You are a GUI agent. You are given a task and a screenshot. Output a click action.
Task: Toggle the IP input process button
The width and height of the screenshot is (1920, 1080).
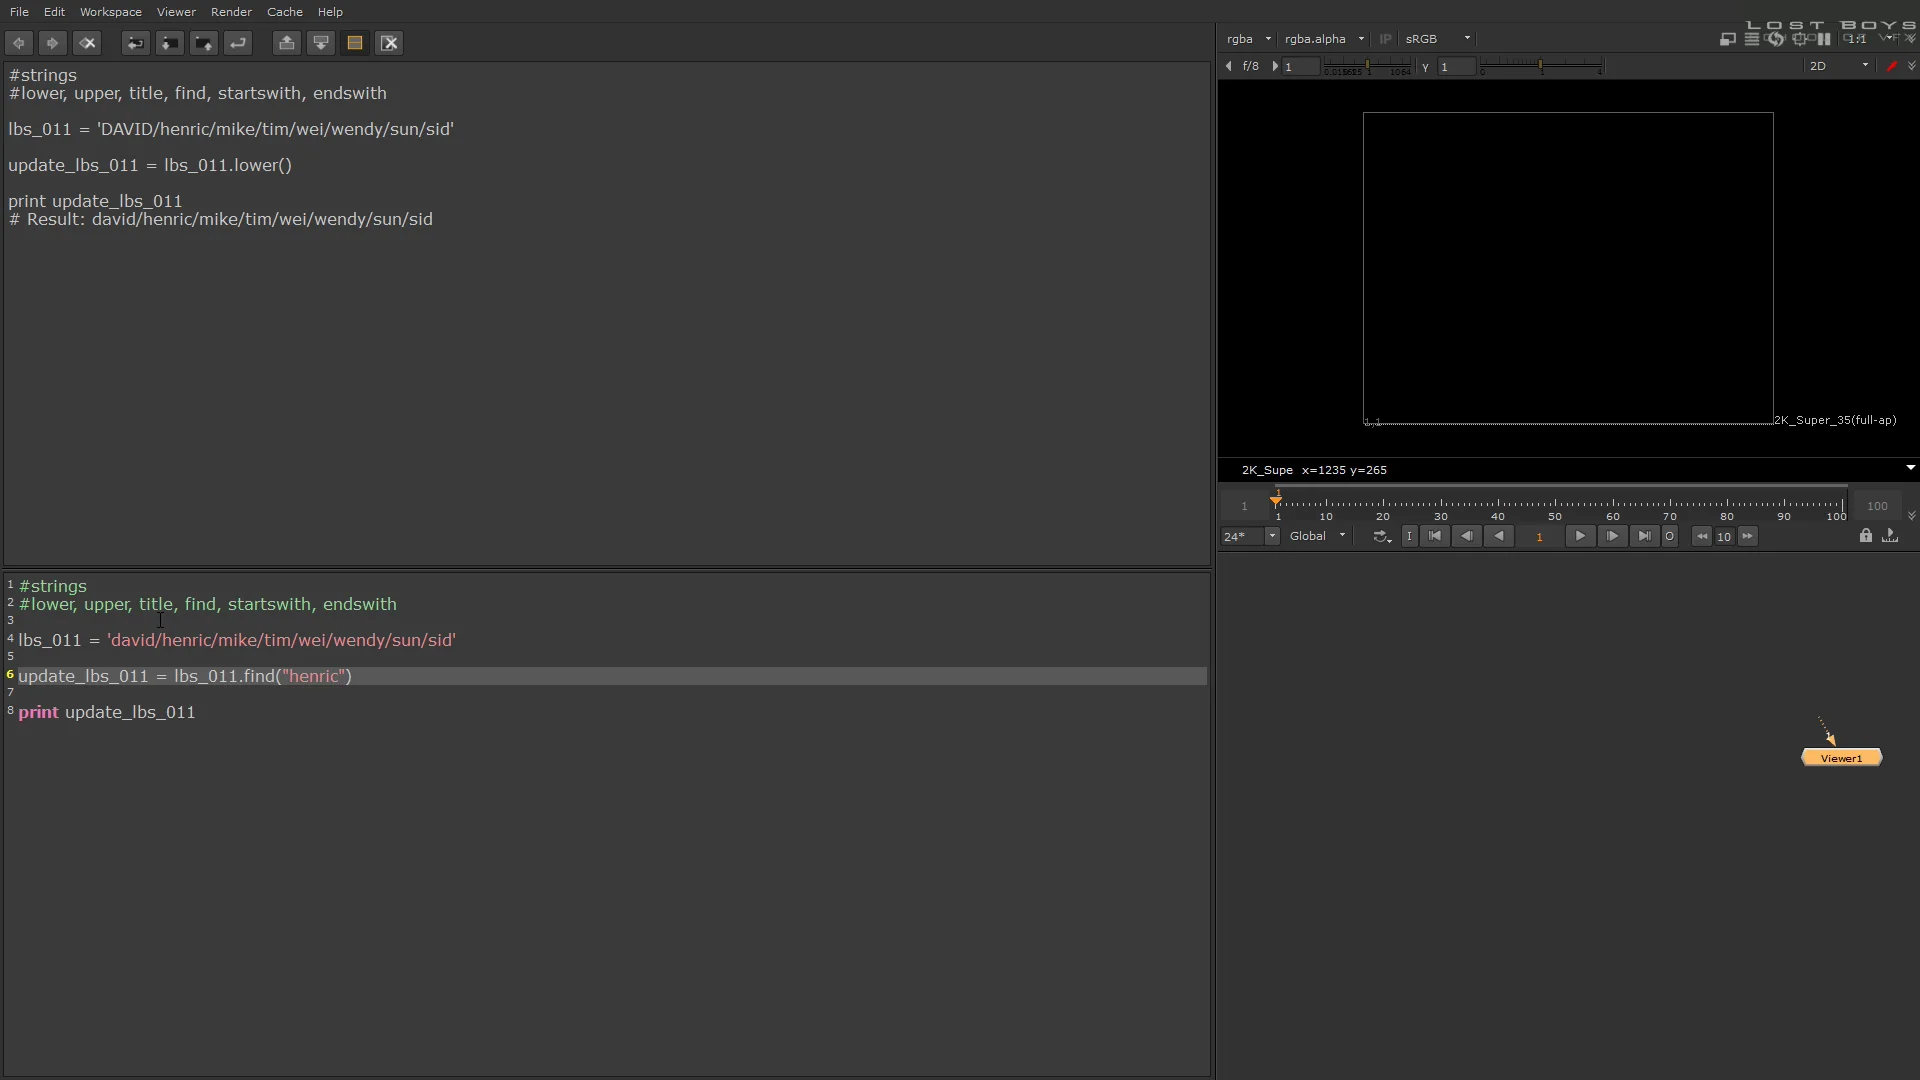click(x=1385, y=39)
